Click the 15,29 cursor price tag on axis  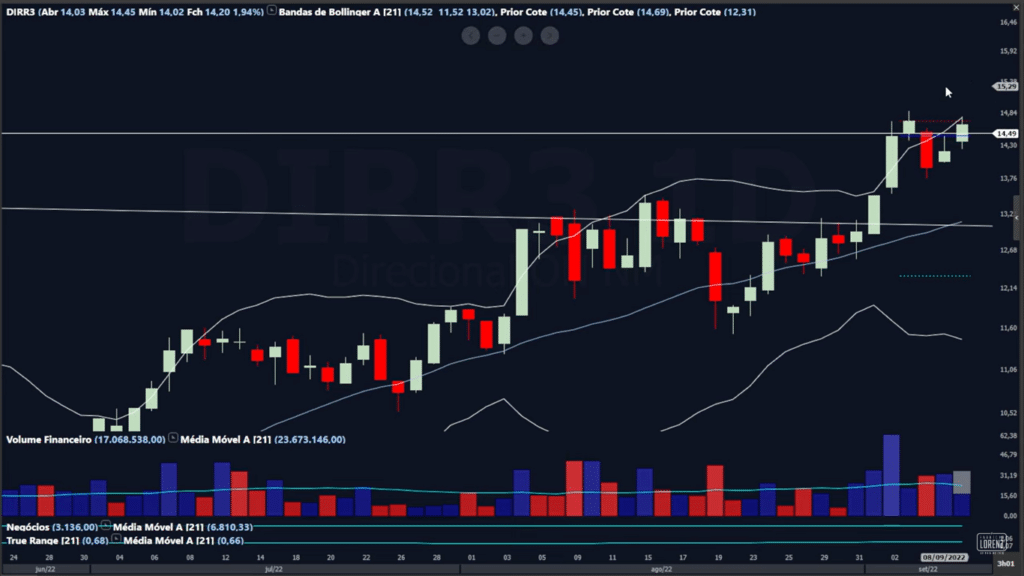point(1004,87)
